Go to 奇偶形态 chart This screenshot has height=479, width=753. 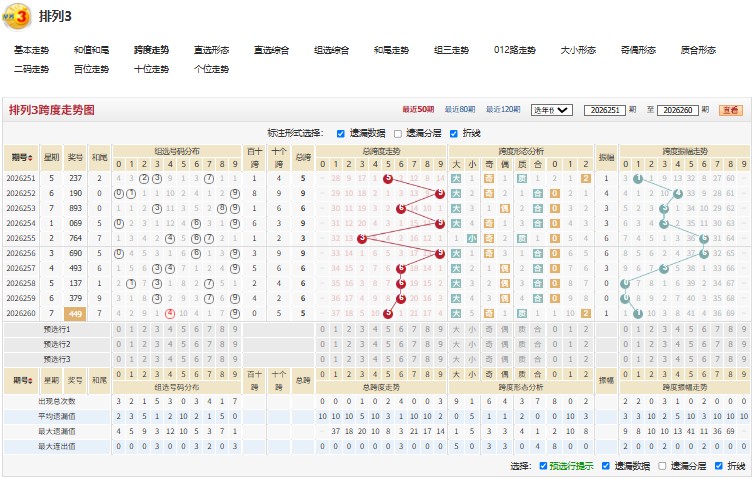(x=638, y=50)
